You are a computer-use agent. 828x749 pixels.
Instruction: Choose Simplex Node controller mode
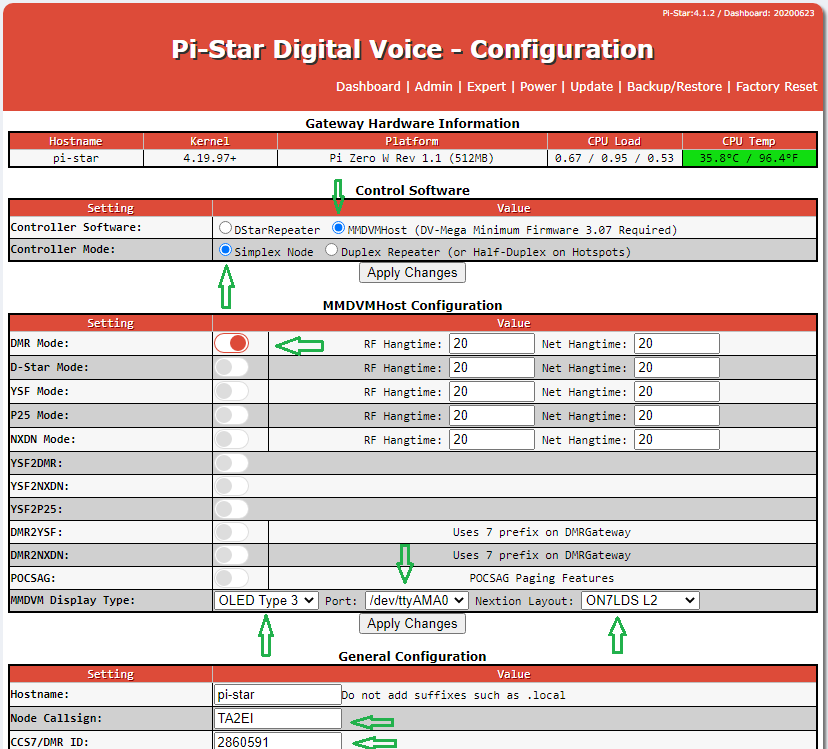click(x=225, y=250)
